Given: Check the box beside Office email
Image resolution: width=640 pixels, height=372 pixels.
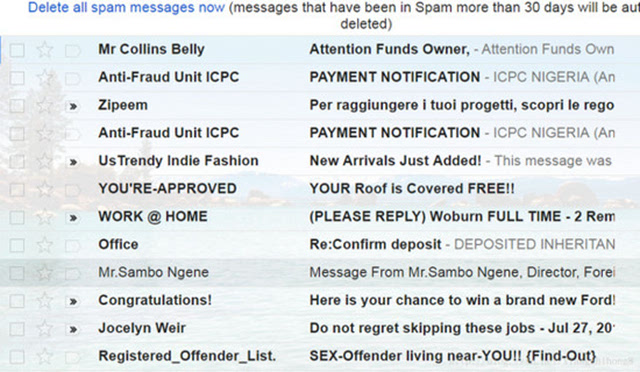Looking at the screenshot, I should (17, 245).
